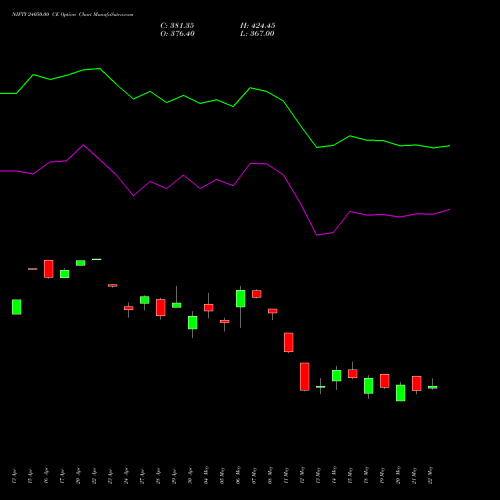Screen dimensions: 500x500
Task: Select the low value L: 367.00
Action: (257, 34)
